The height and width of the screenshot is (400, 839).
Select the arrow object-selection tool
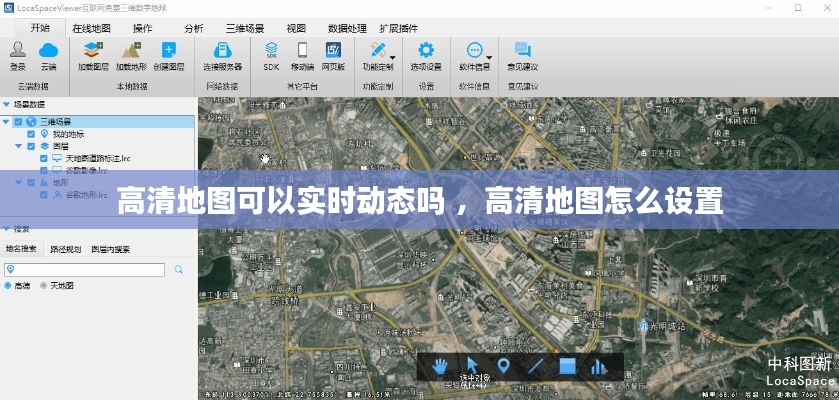click(x=472, y=365)
